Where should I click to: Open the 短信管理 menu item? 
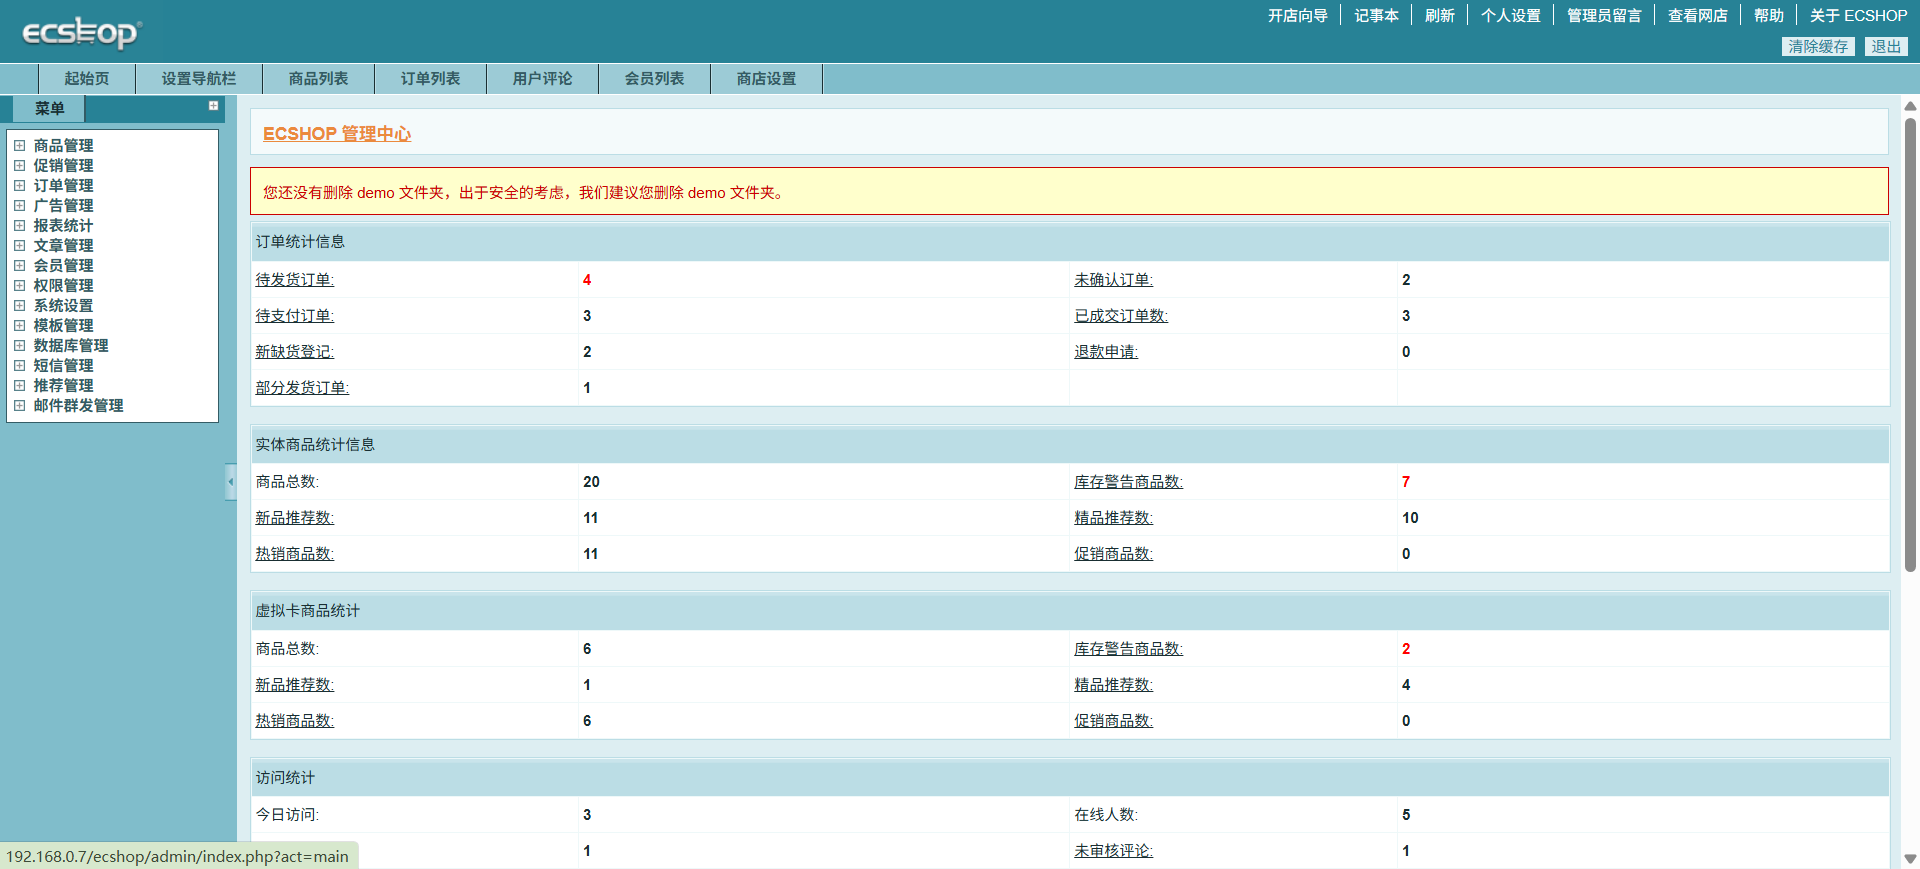coord(64,366)
